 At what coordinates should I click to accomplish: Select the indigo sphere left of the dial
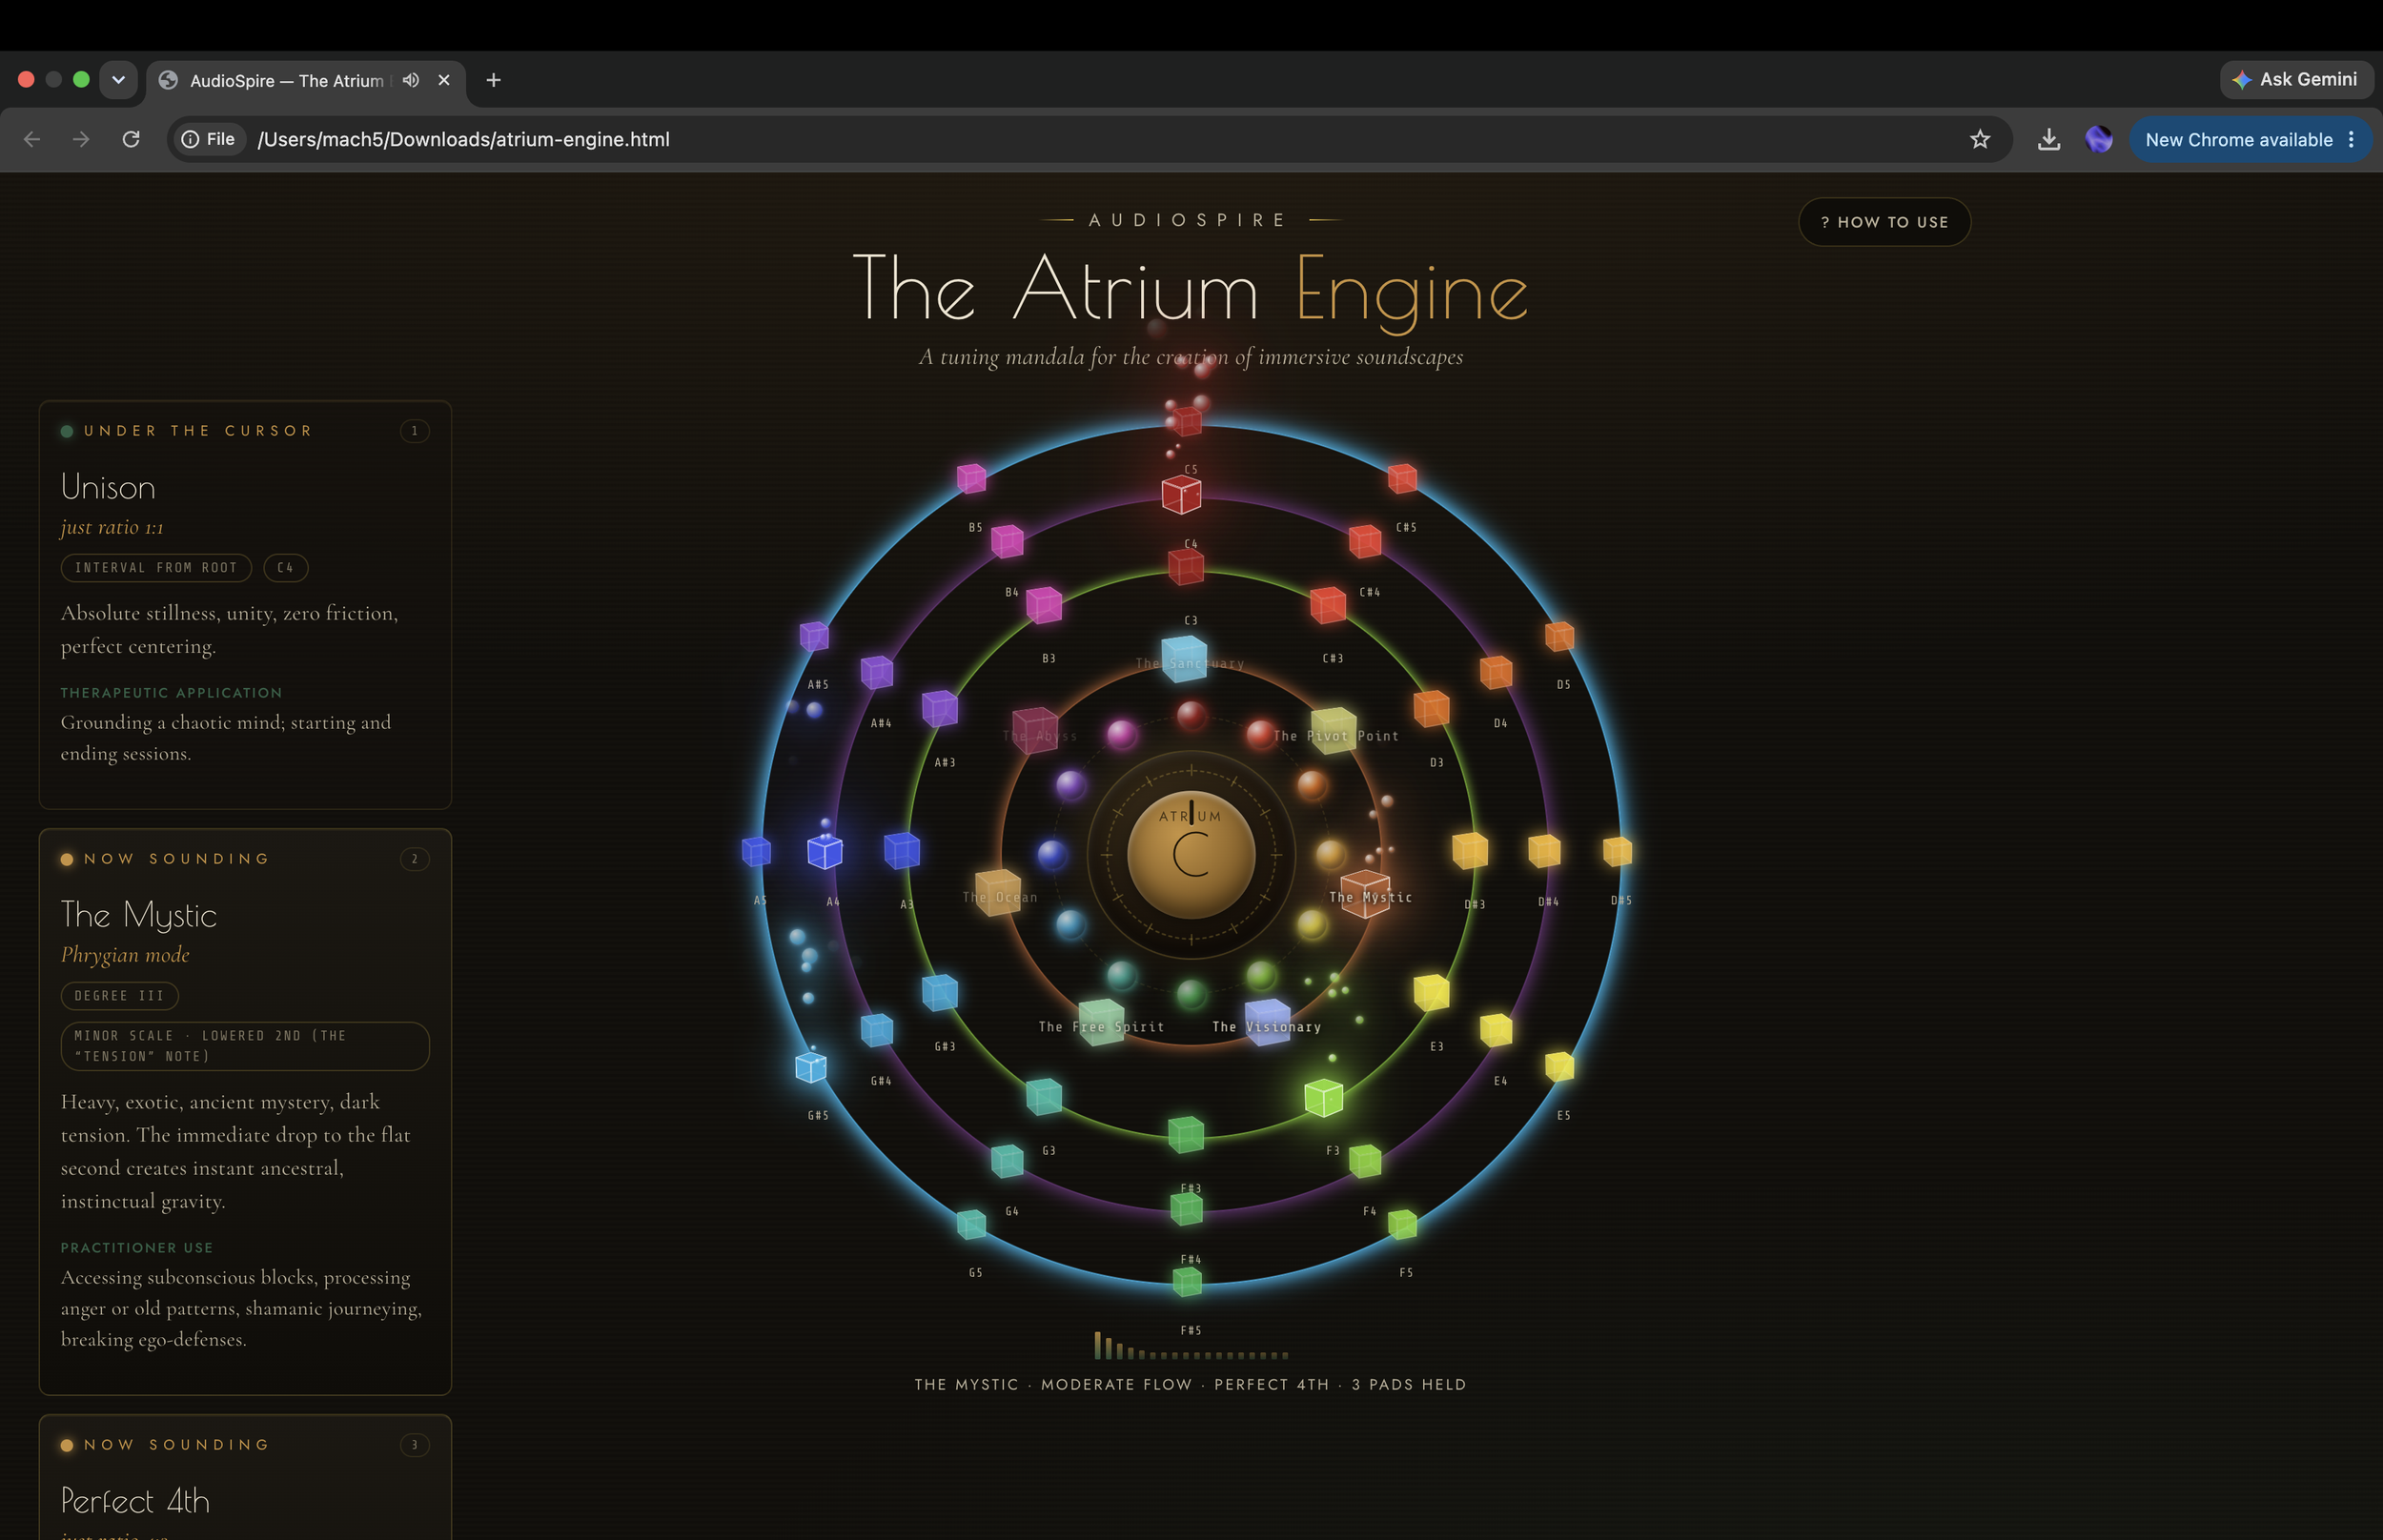click(x=1051, y=855)
